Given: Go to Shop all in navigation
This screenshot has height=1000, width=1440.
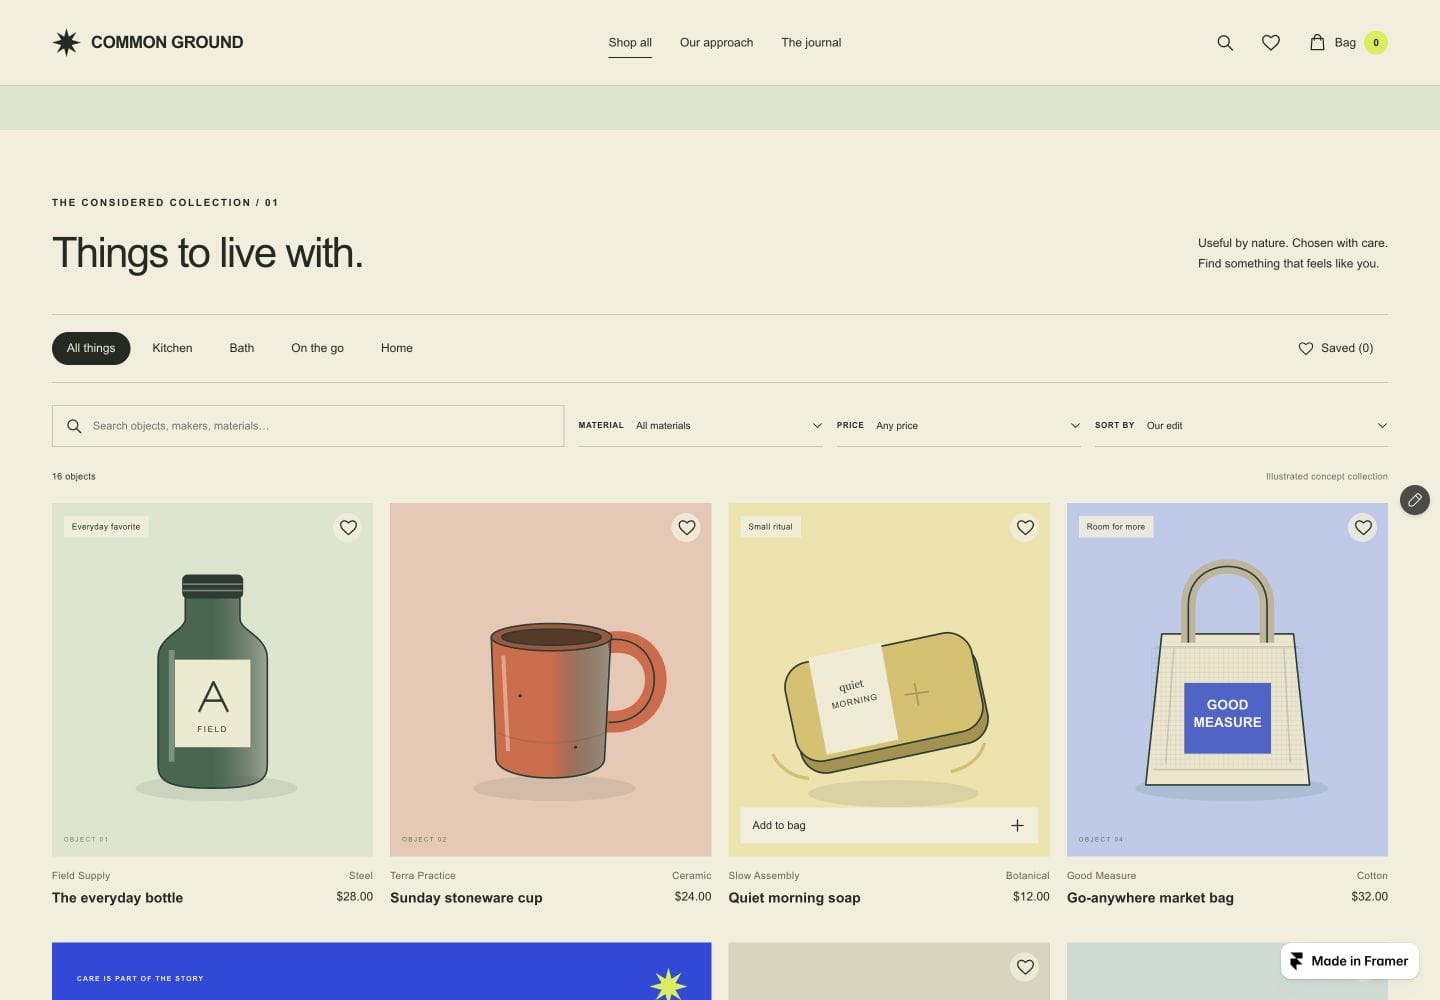Looking at the screenshot, I should [x=630, y=43].
